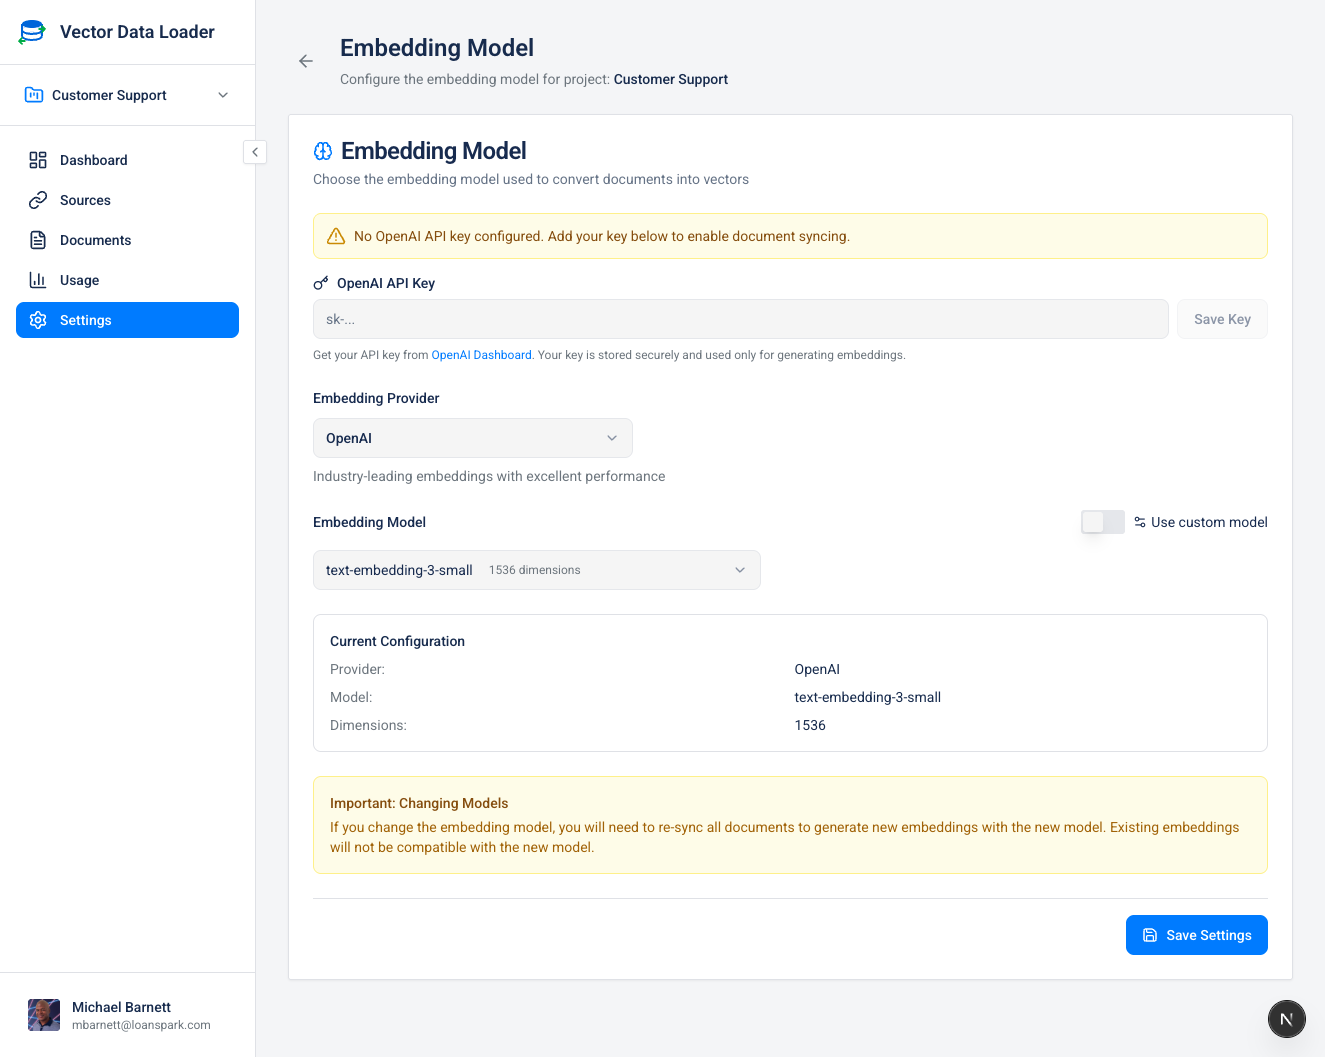1325x1057 pixels.
Task: Open the Embedding Provider dropdown showing OpenAI
Action: [472, 438]
